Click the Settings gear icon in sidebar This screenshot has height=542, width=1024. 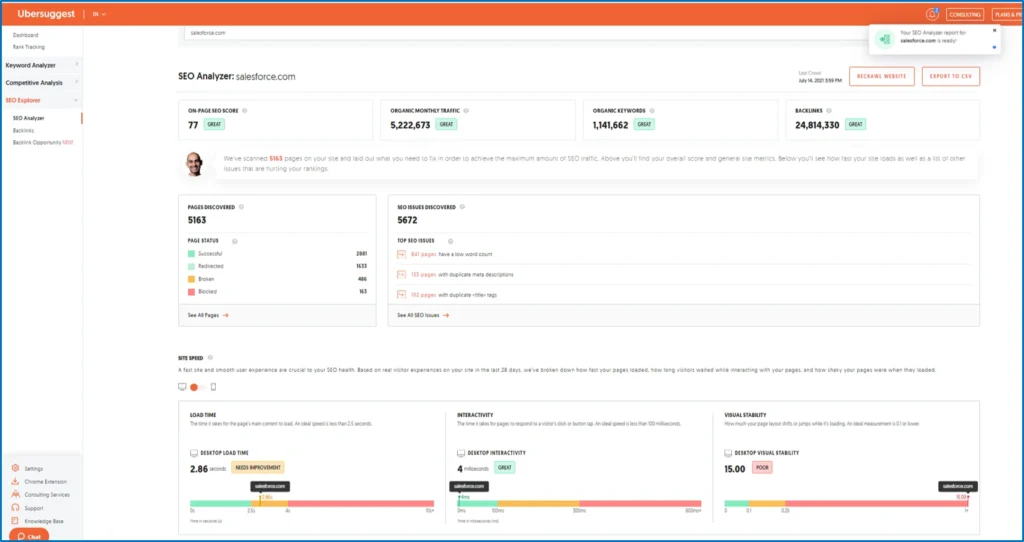click(x=15, y=468)
